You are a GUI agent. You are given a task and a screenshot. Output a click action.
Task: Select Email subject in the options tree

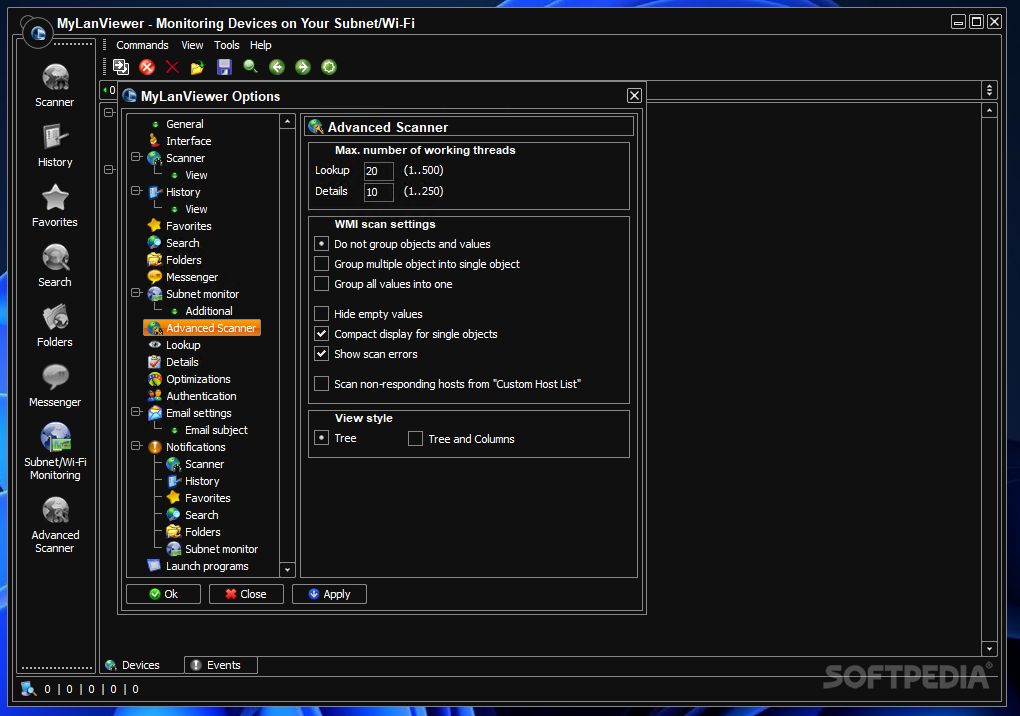coord(215,430)
